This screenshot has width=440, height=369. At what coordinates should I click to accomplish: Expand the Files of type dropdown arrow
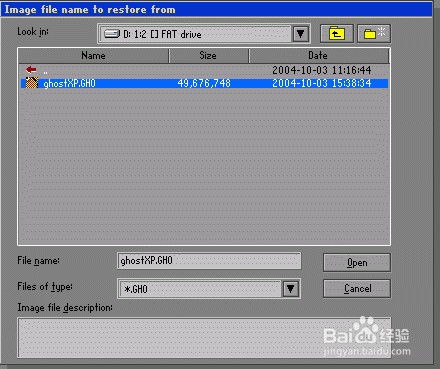pyautogui.click(x=290, y=289)
